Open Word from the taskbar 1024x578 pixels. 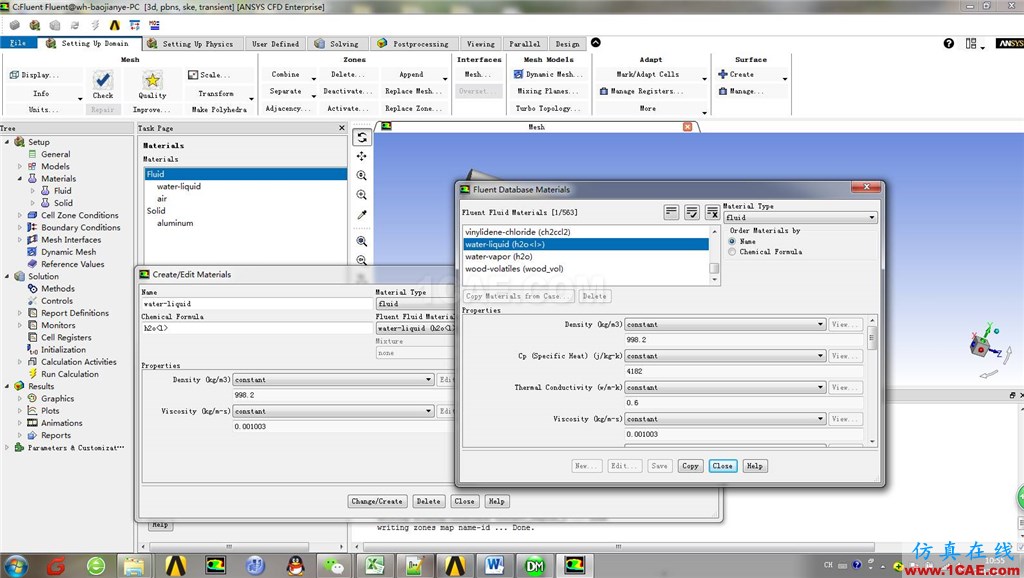click(494, 565)
